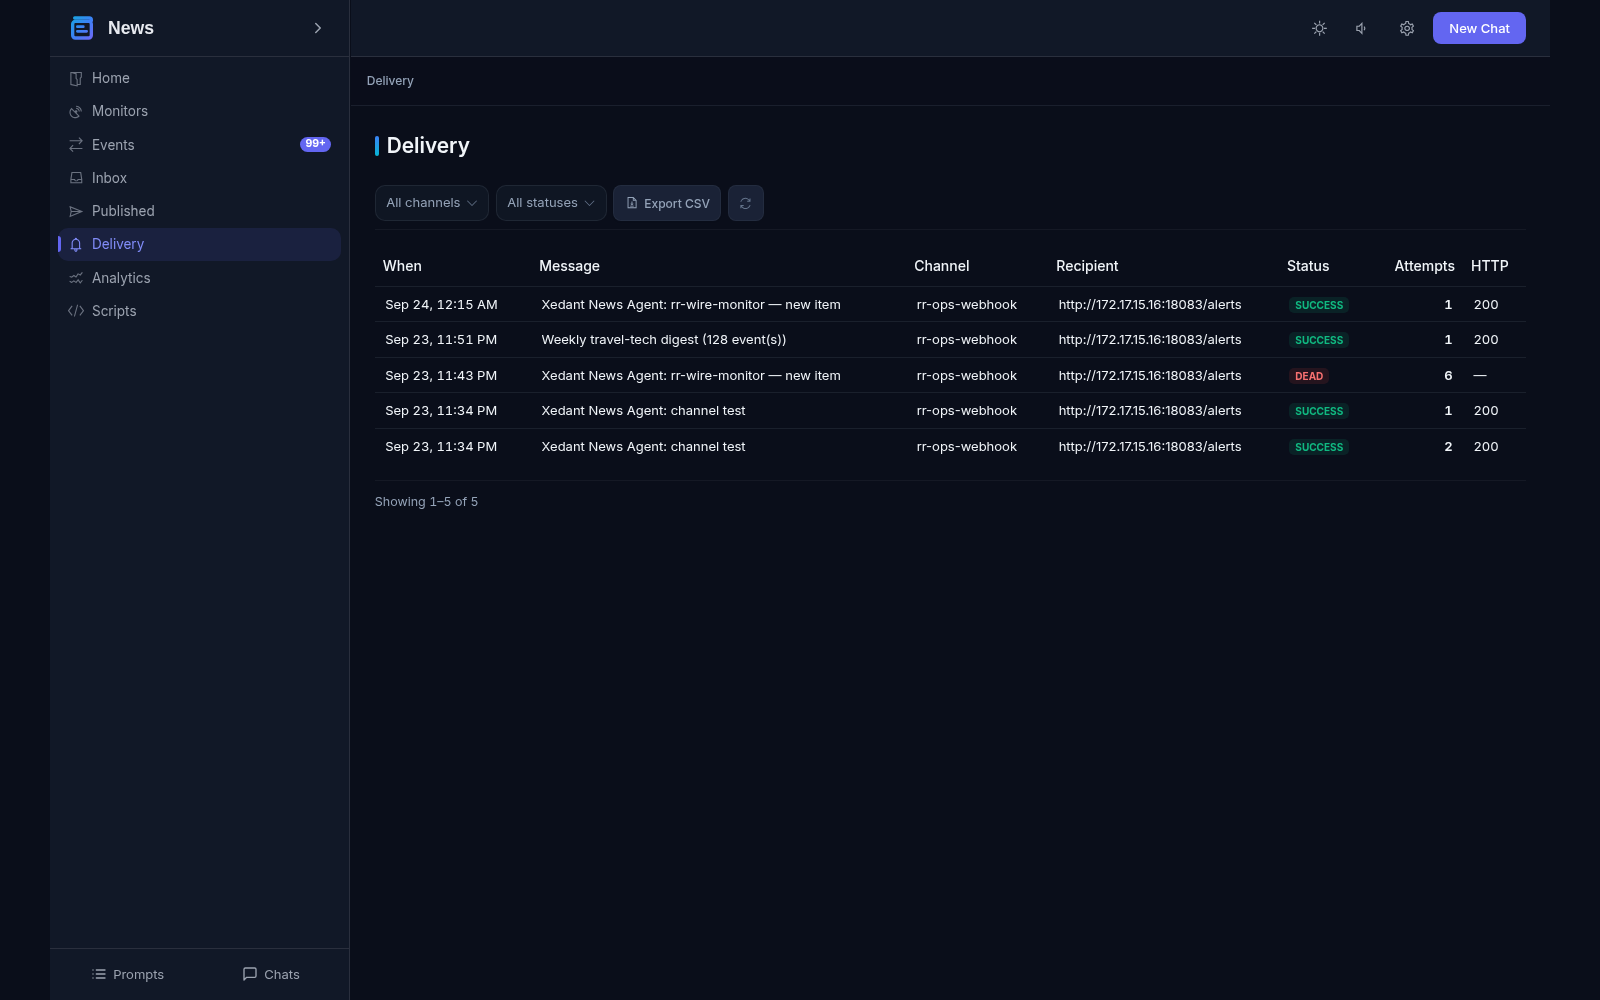Image resolution: width=1600 pixels, height=1000 pixels.
Task: Click the Sep 23, 11:43 PM timestamp
Action: (441, 376)
